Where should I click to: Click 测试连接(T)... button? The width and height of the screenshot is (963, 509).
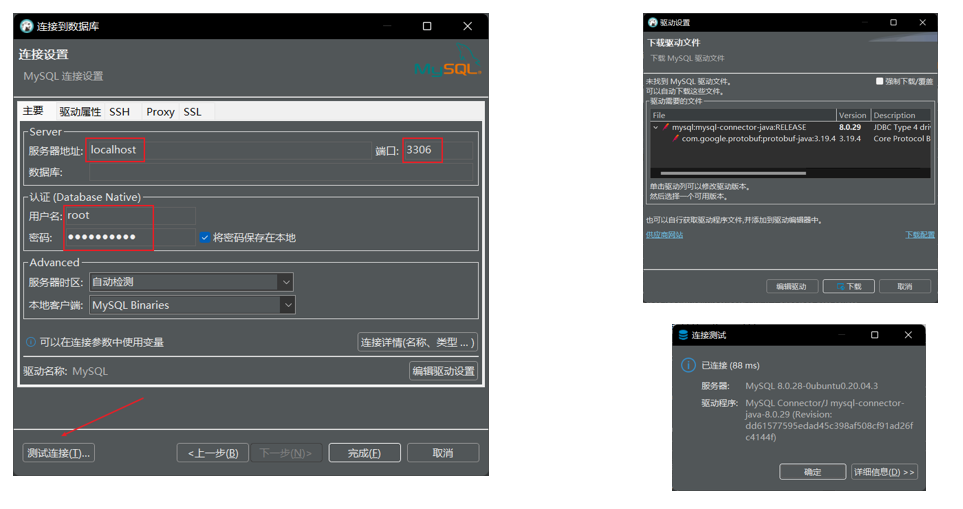tap(58, 453)
